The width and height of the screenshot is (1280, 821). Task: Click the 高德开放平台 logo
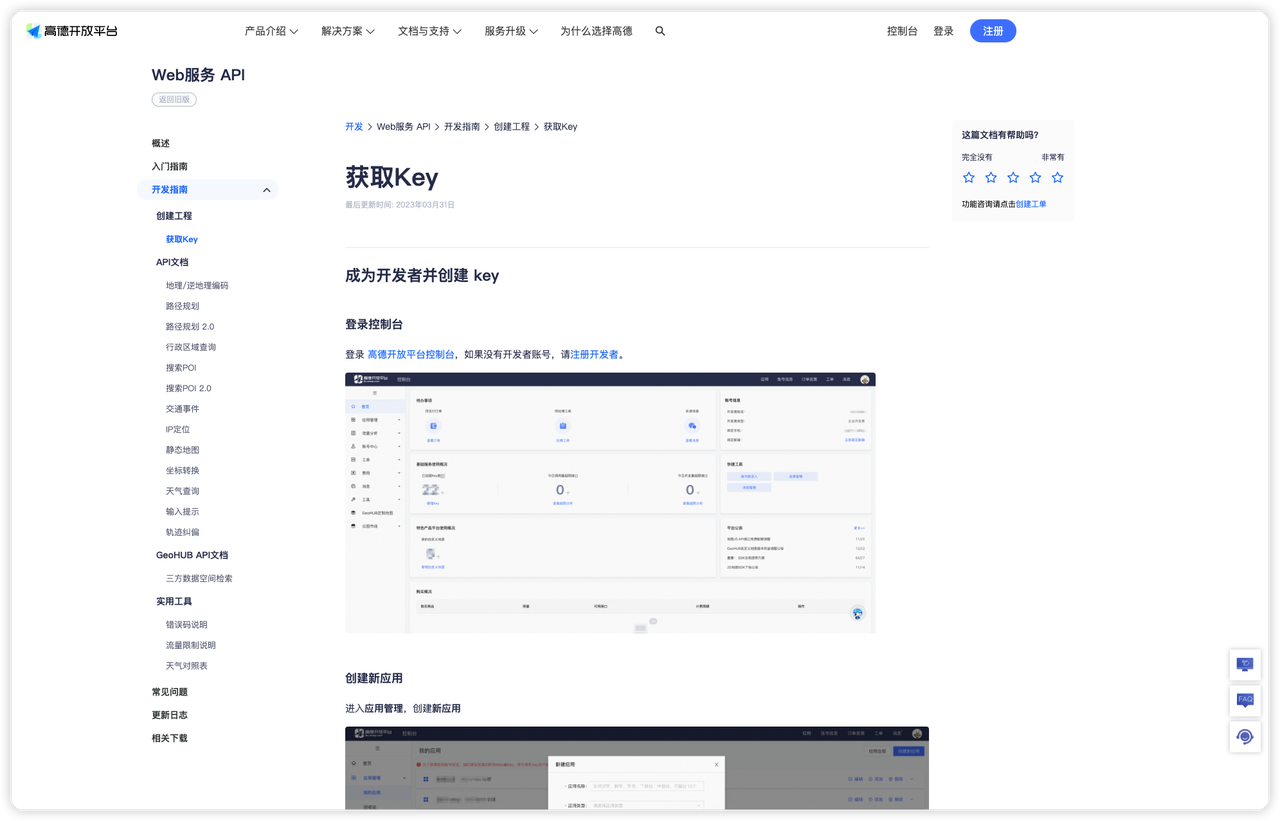click(x=72, y=31)
